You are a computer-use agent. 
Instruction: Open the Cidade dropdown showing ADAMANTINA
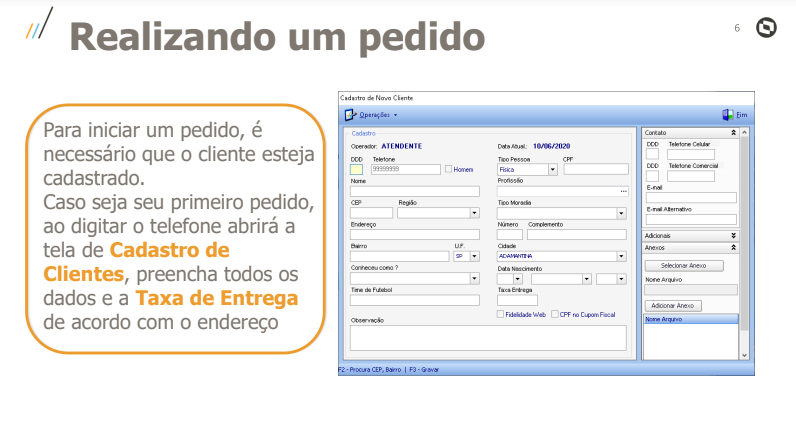tap(621, 256)
